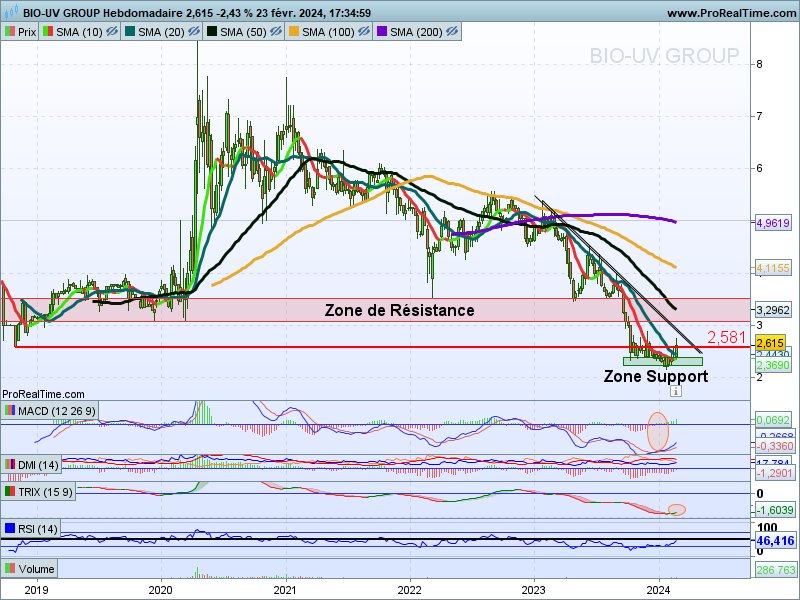Click the 2021 marker on the time axis
The image size is (800, 600).
tap(285, 590)
